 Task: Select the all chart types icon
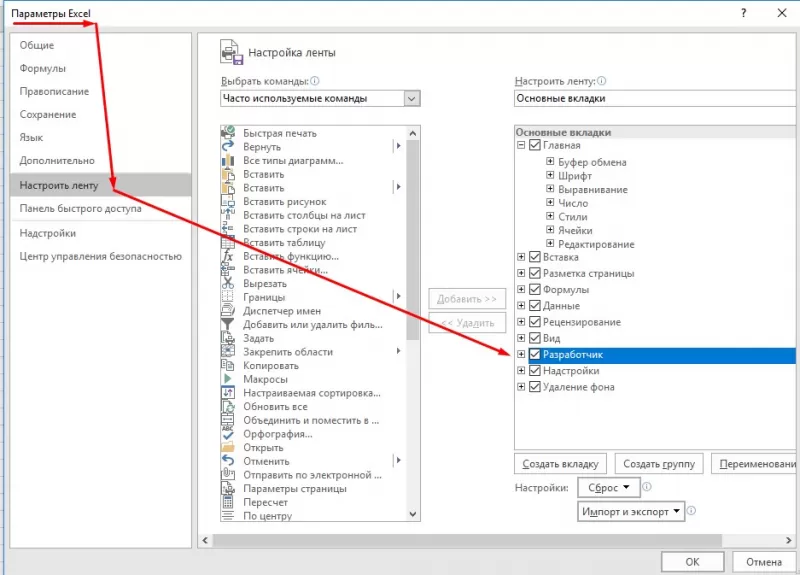pos(228,160)
